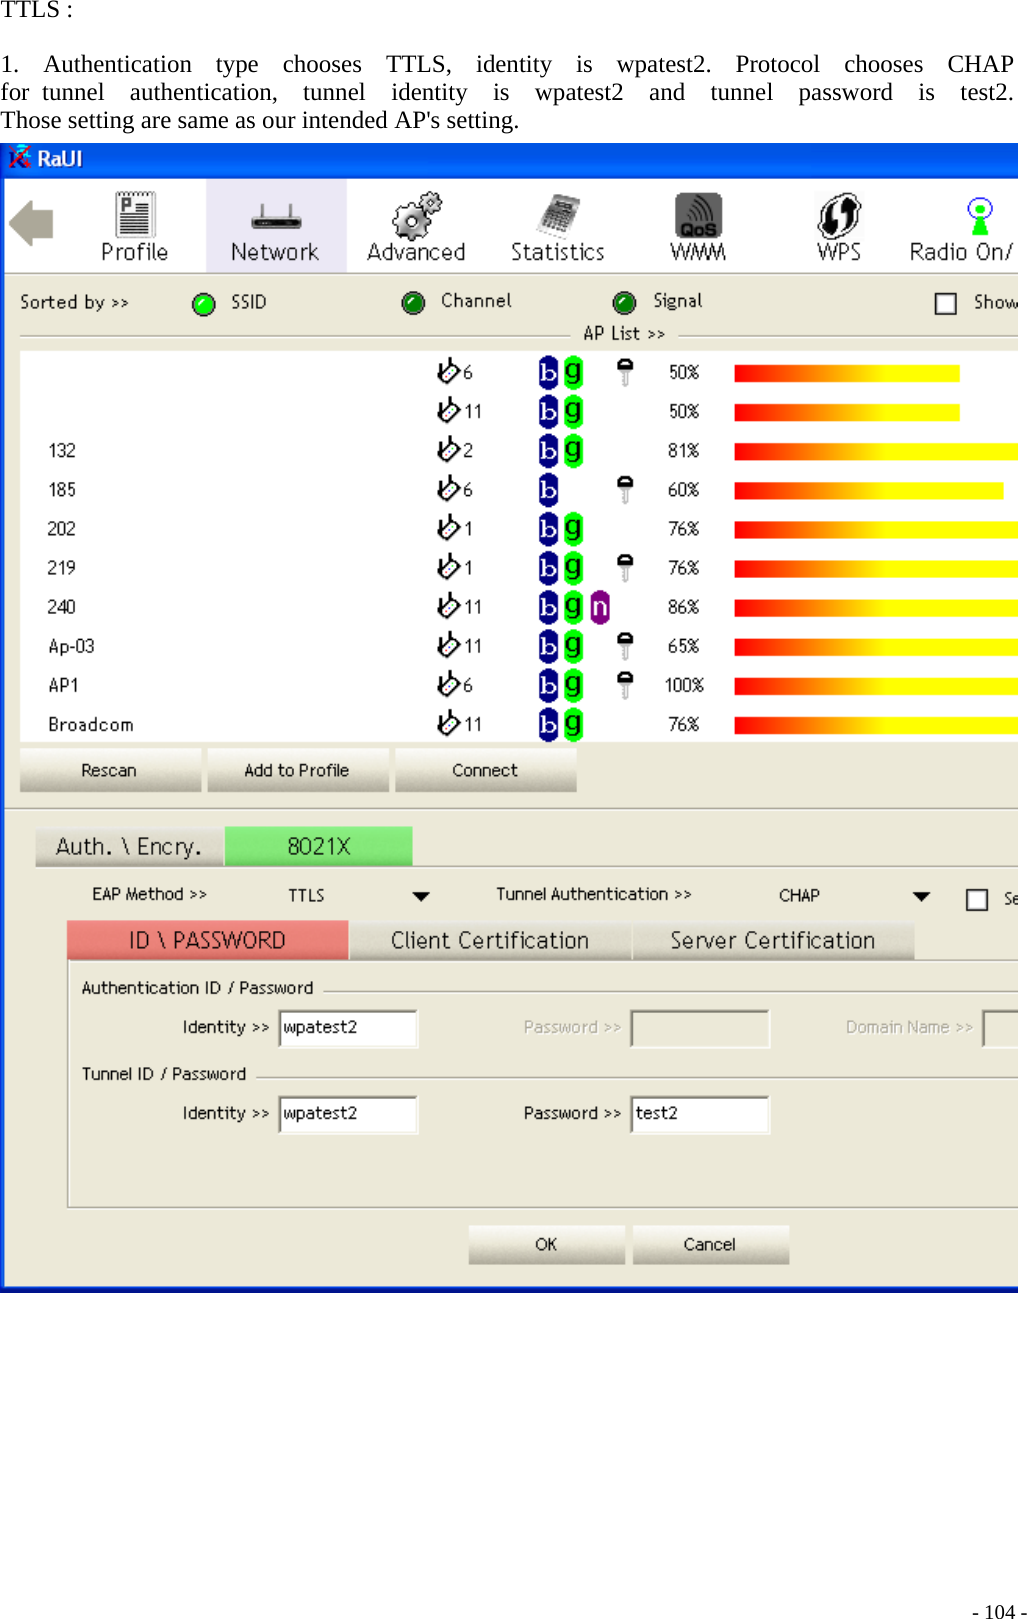Screen dimensions: 1027x1619
Task: Click the Cancel button
Action: [710, 1244]
